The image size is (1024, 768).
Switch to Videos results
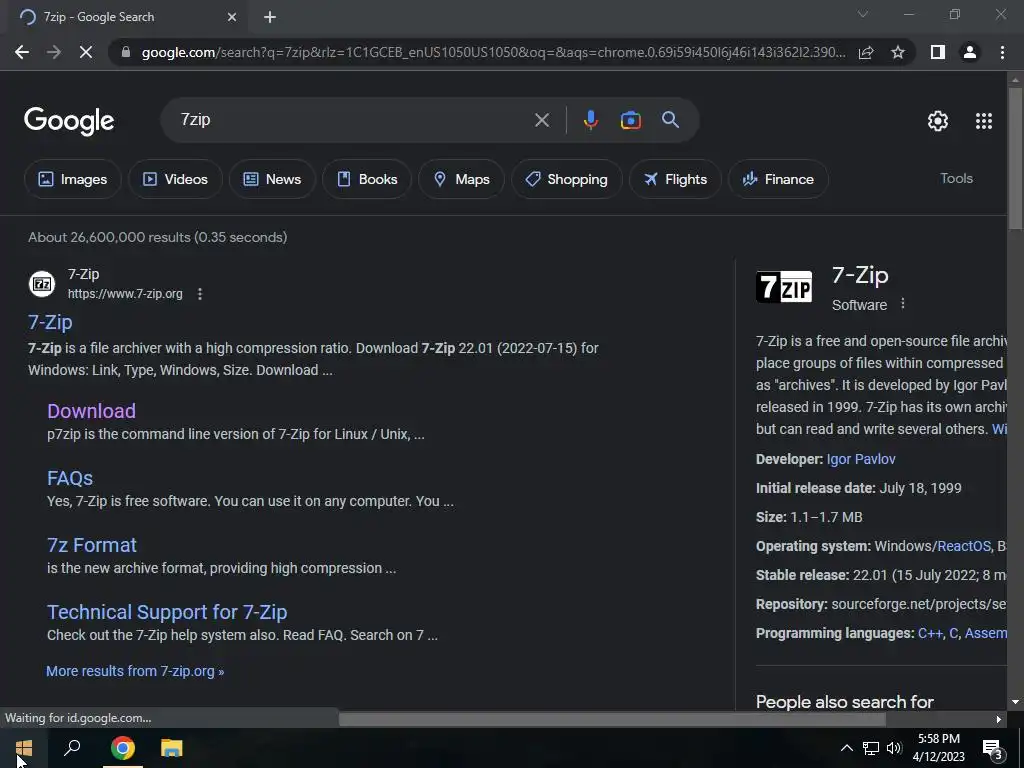coord(175,179)
